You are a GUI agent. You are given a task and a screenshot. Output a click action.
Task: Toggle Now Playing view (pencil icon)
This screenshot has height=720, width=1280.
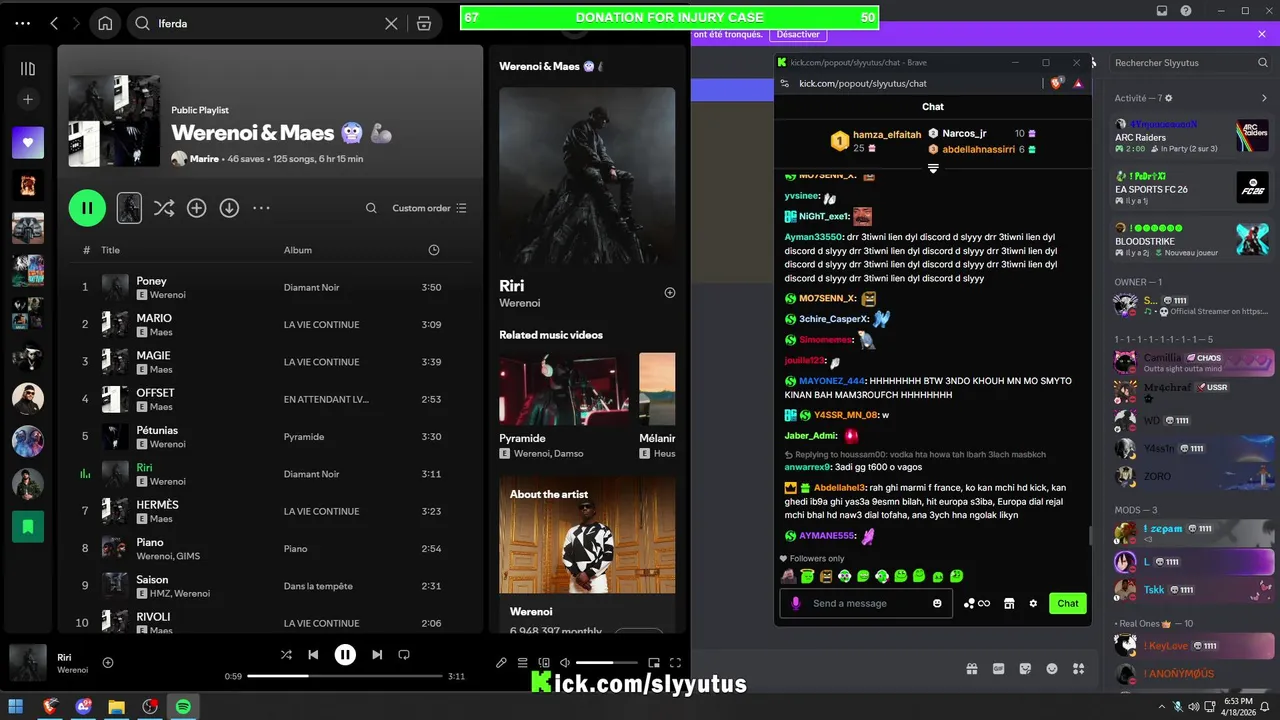(x=502, y=662)
